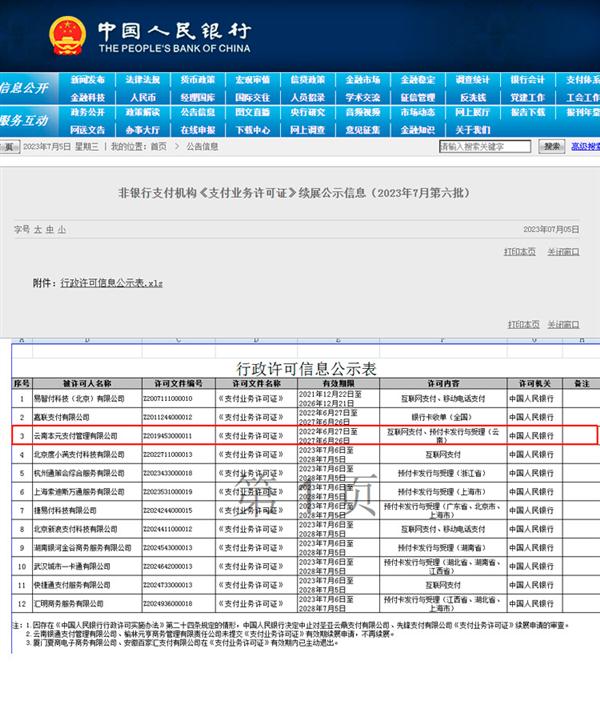Click the People's Bank of China emblem logo

(x=67, y=36)
